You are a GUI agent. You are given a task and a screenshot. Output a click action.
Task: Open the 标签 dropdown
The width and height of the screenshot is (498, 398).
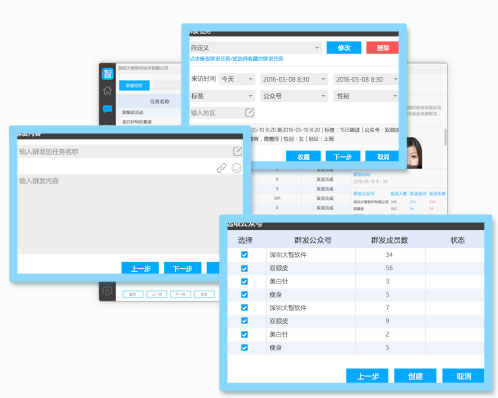(222, 96)
